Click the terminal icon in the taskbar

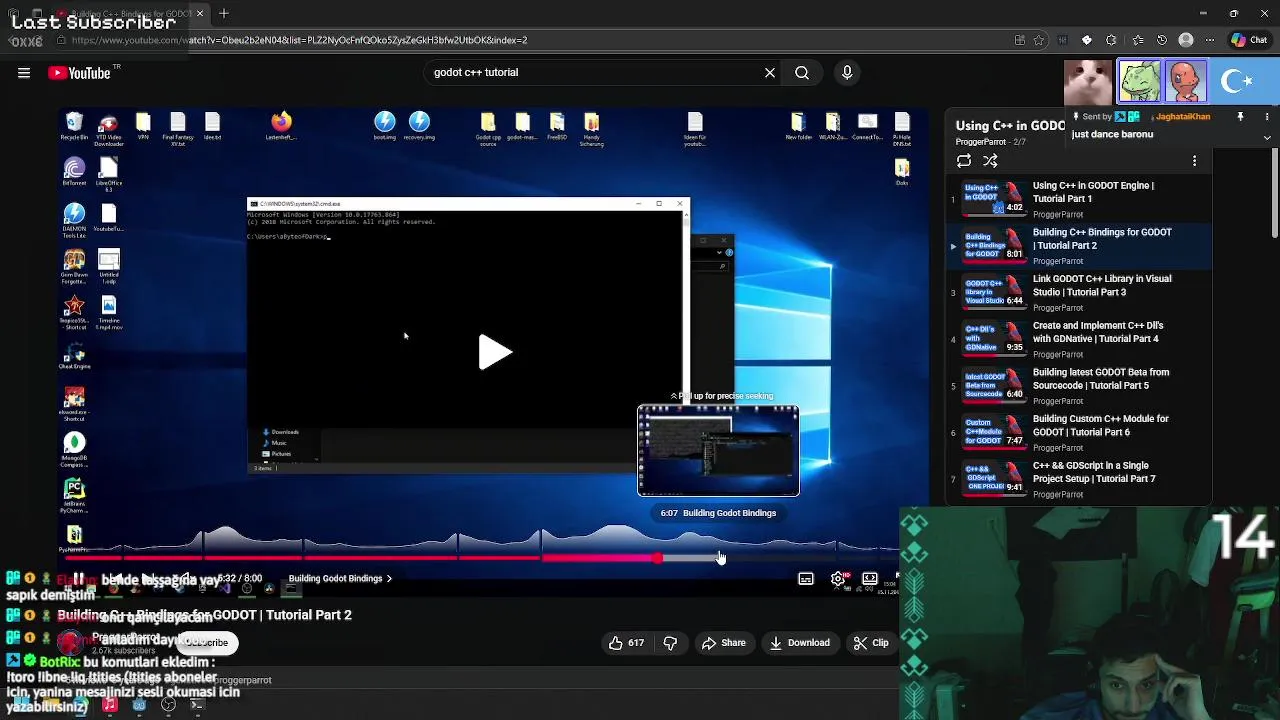197,705
